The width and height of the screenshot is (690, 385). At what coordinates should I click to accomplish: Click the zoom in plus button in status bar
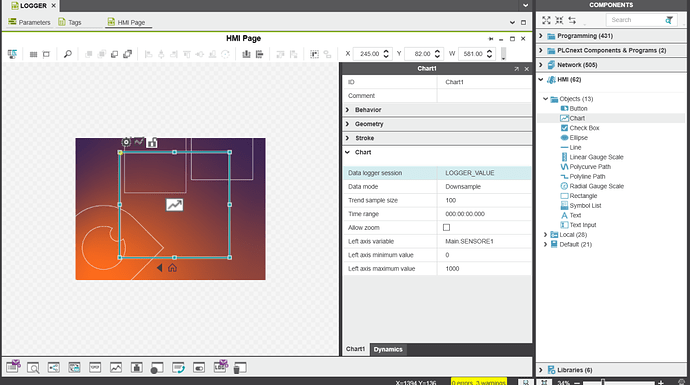pos(661,382)
